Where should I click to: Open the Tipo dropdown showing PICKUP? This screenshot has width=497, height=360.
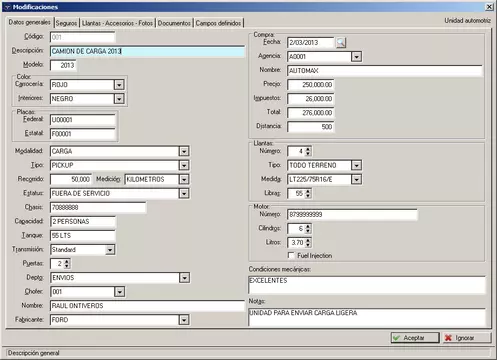click(x=184, y=165)
